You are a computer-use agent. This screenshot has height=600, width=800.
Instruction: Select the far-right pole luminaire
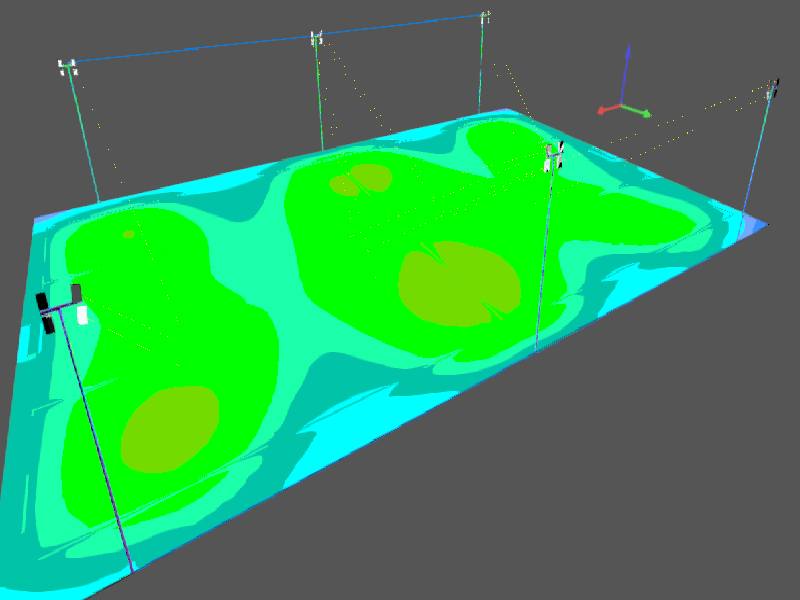773,89
